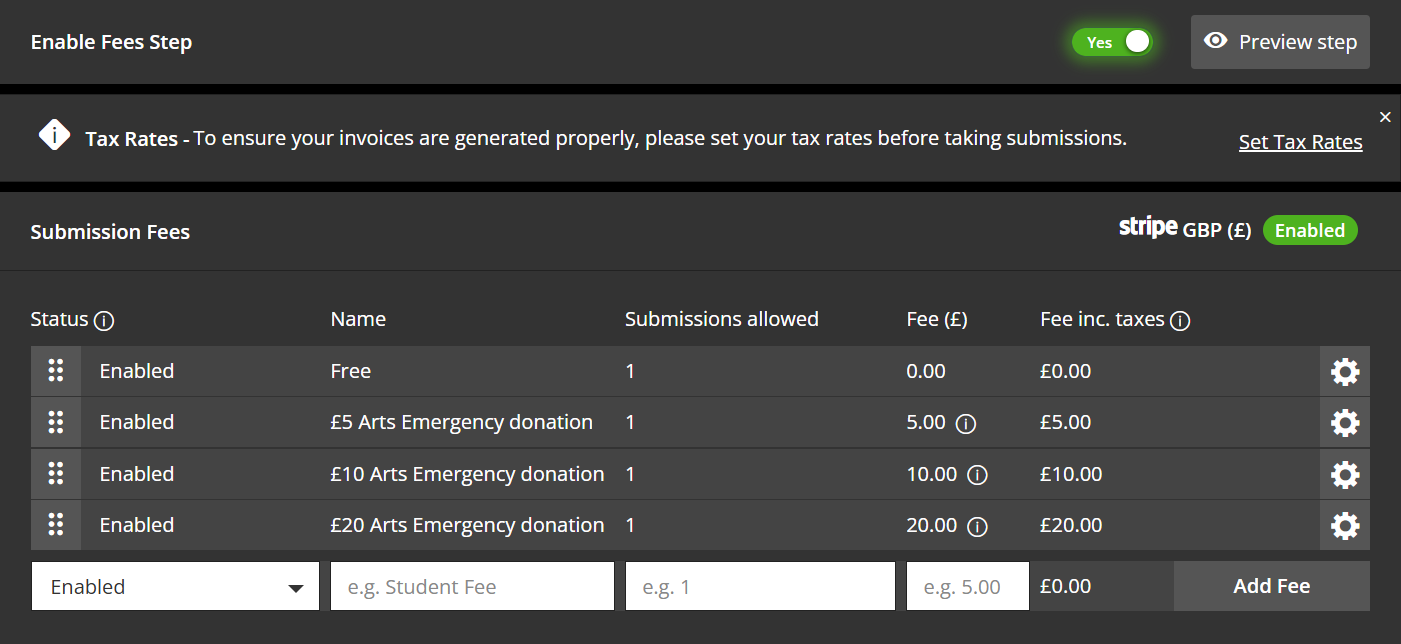Open gear settings for £5 donation row

tap(1345, 423)
